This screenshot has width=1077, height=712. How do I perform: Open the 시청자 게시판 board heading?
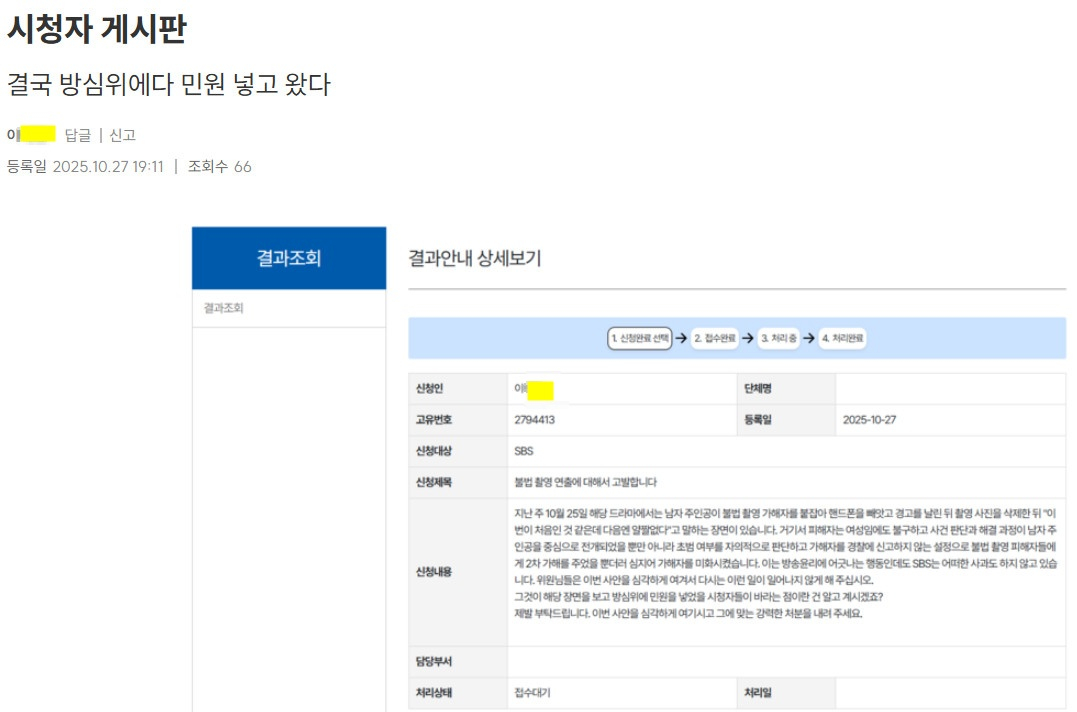(x=96, y=29)
